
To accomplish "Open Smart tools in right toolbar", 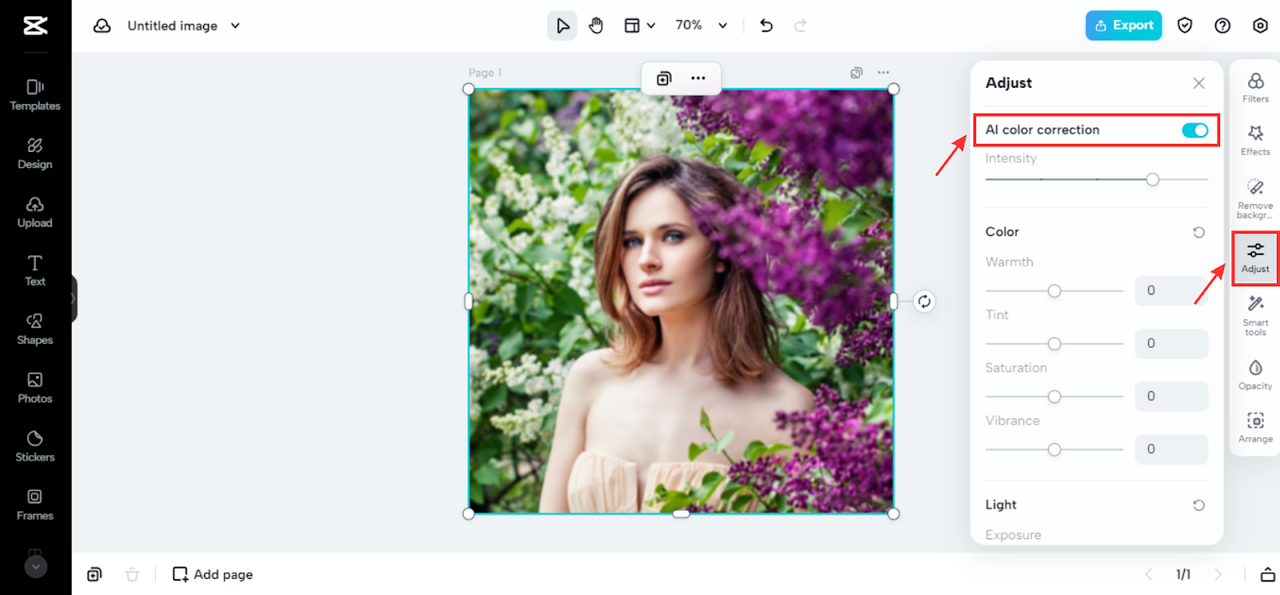I will 1255,315.
